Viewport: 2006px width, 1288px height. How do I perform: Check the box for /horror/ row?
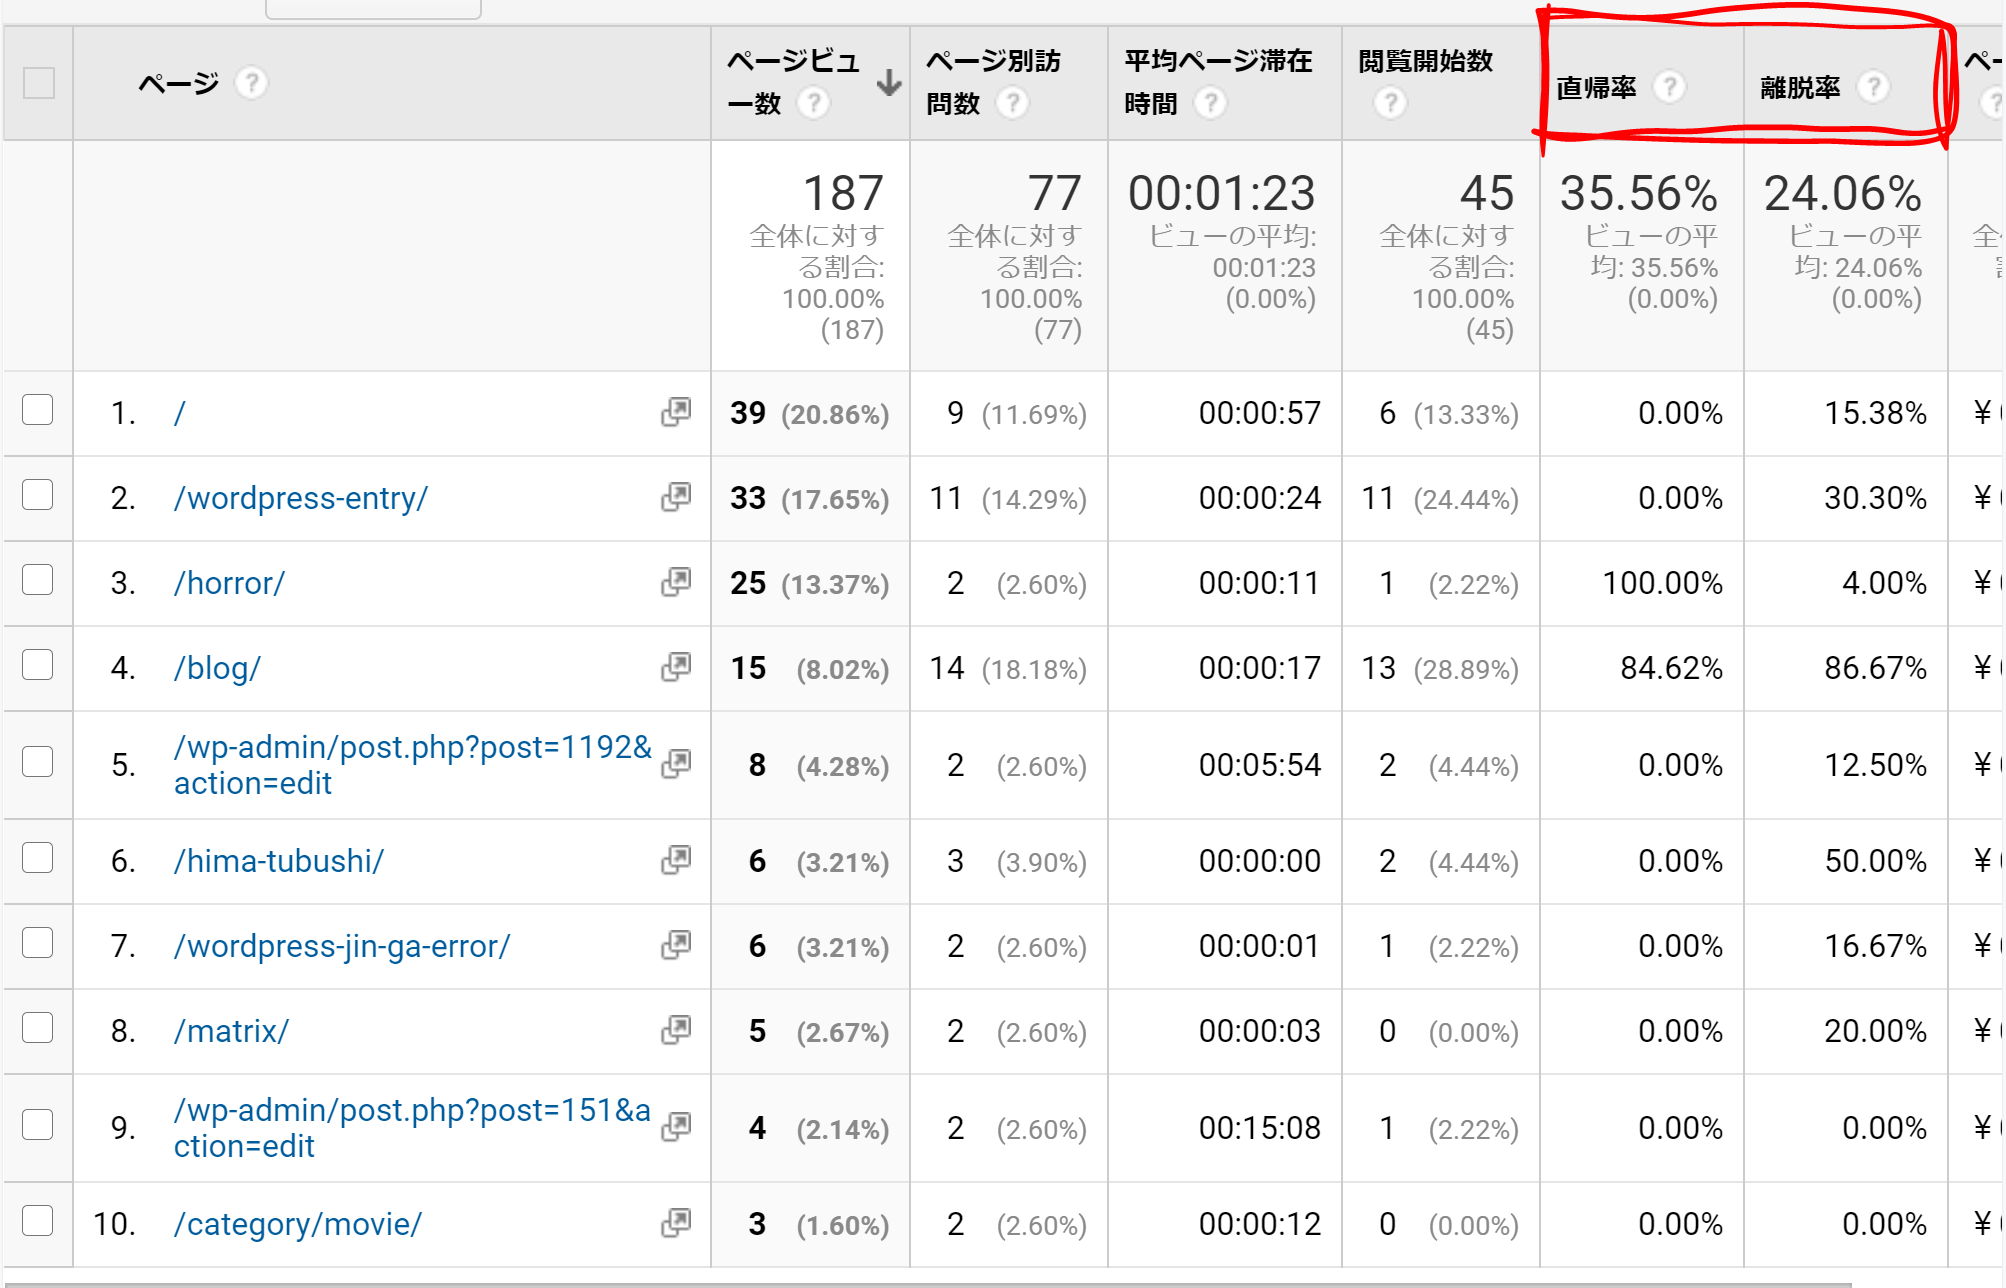[38, 580]
